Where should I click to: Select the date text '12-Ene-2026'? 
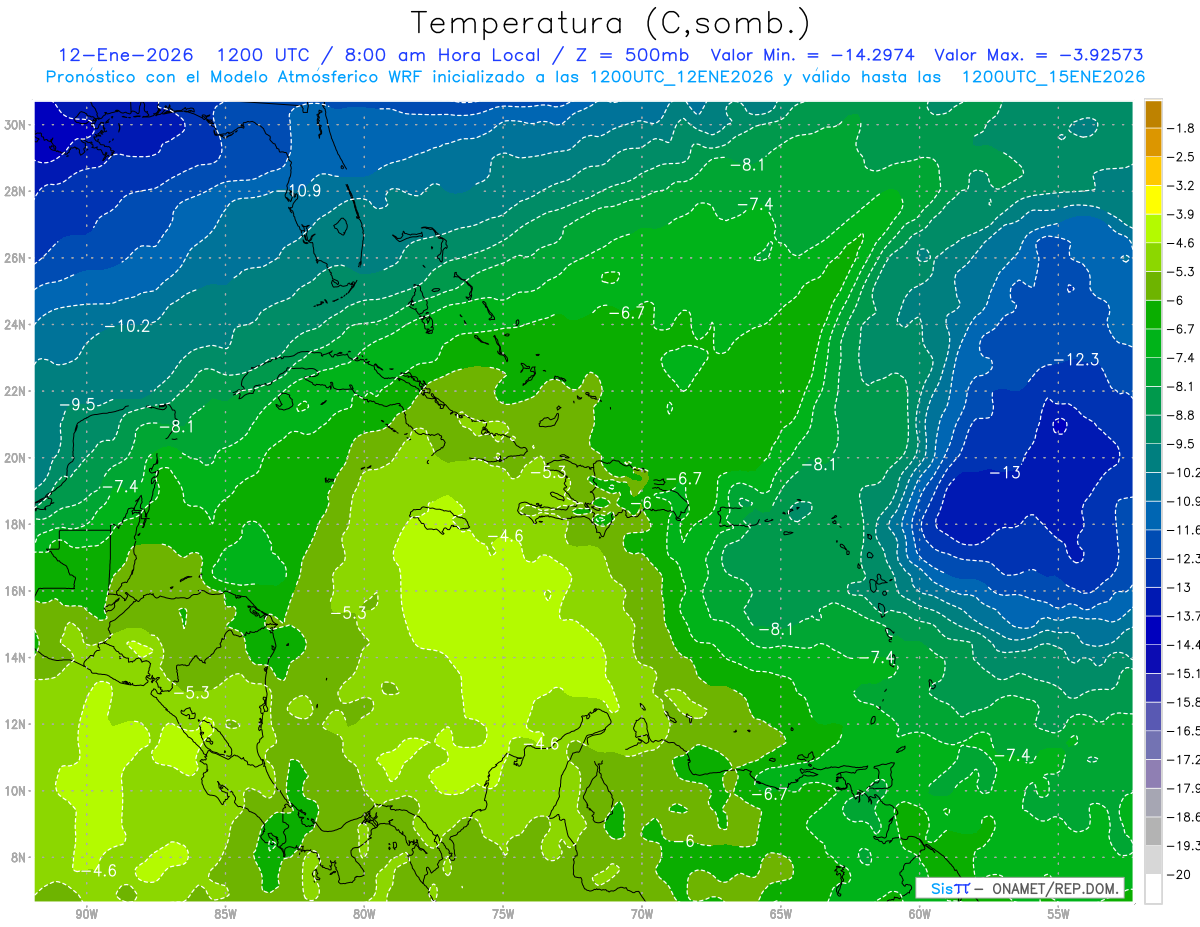coord(126,55)
